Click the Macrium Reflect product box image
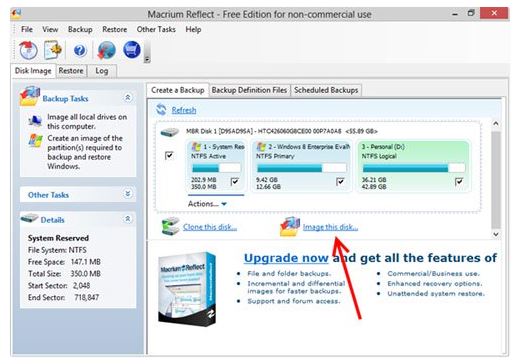The height and width of the screenshot is (364, 522). click(x=187, y=289)
